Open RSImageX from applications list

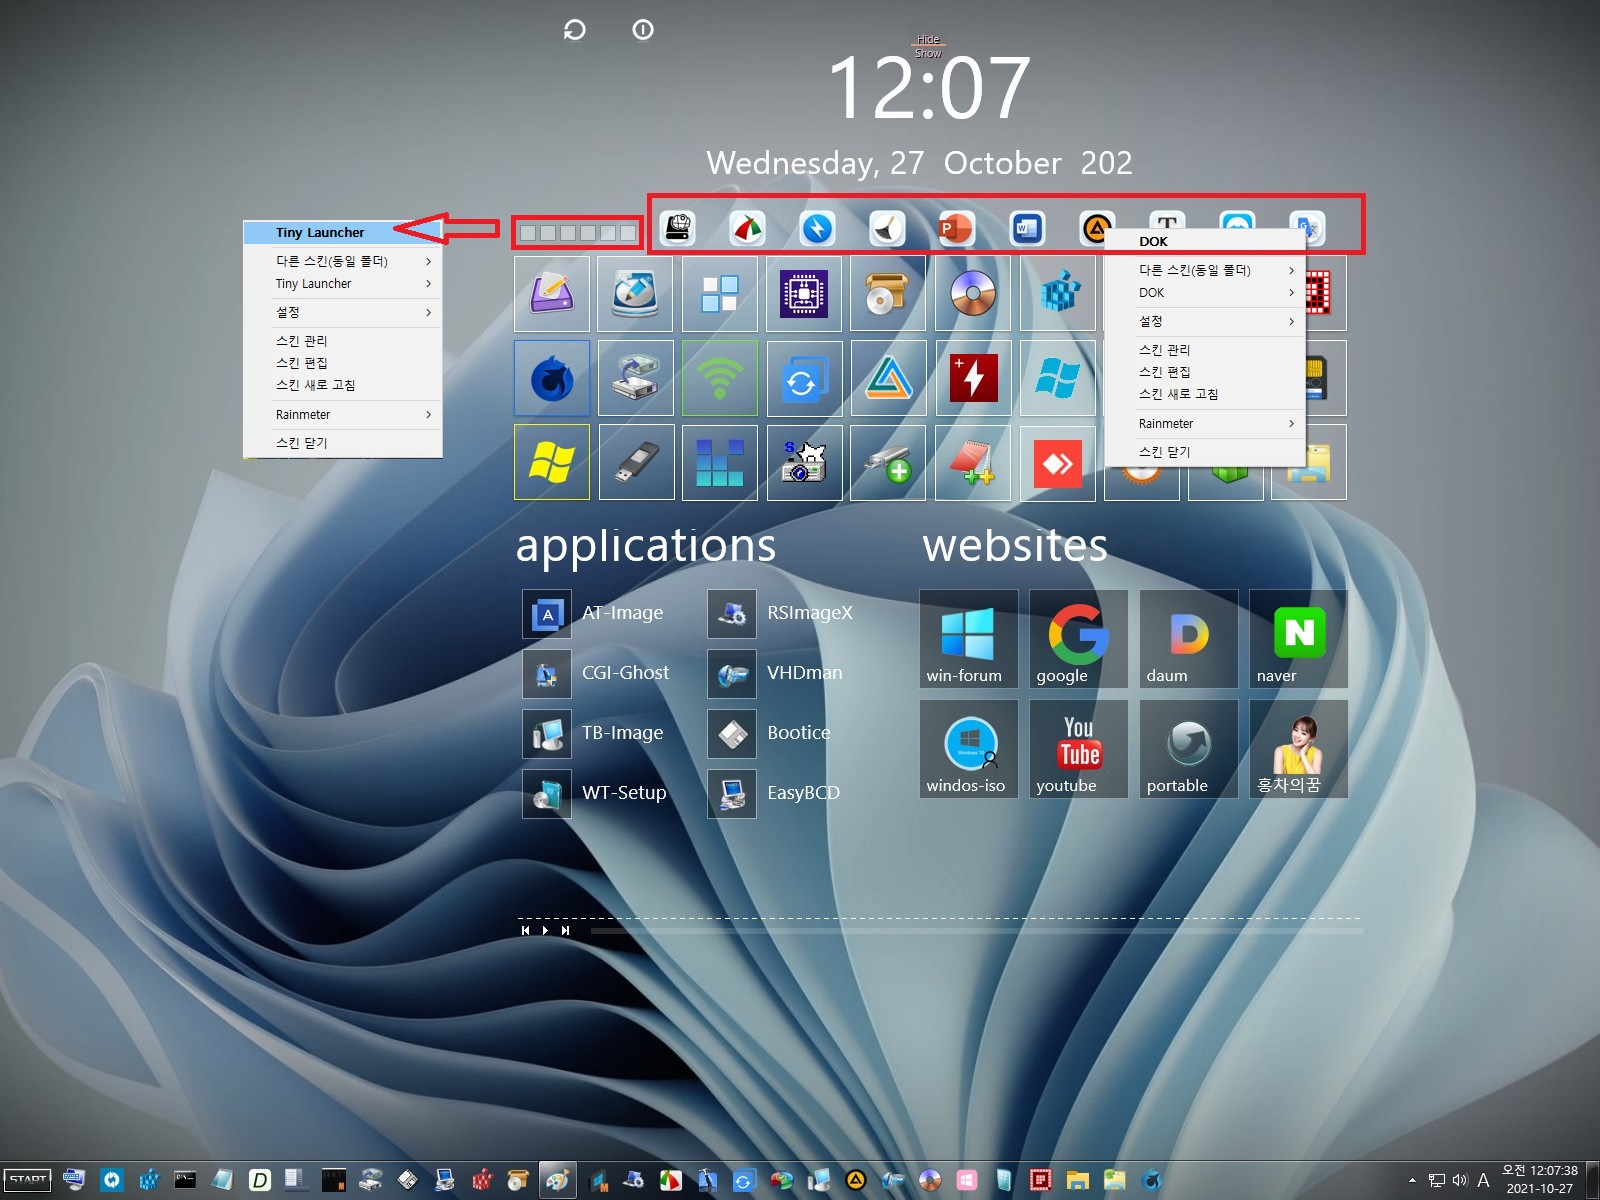click(x=781, y=613)
